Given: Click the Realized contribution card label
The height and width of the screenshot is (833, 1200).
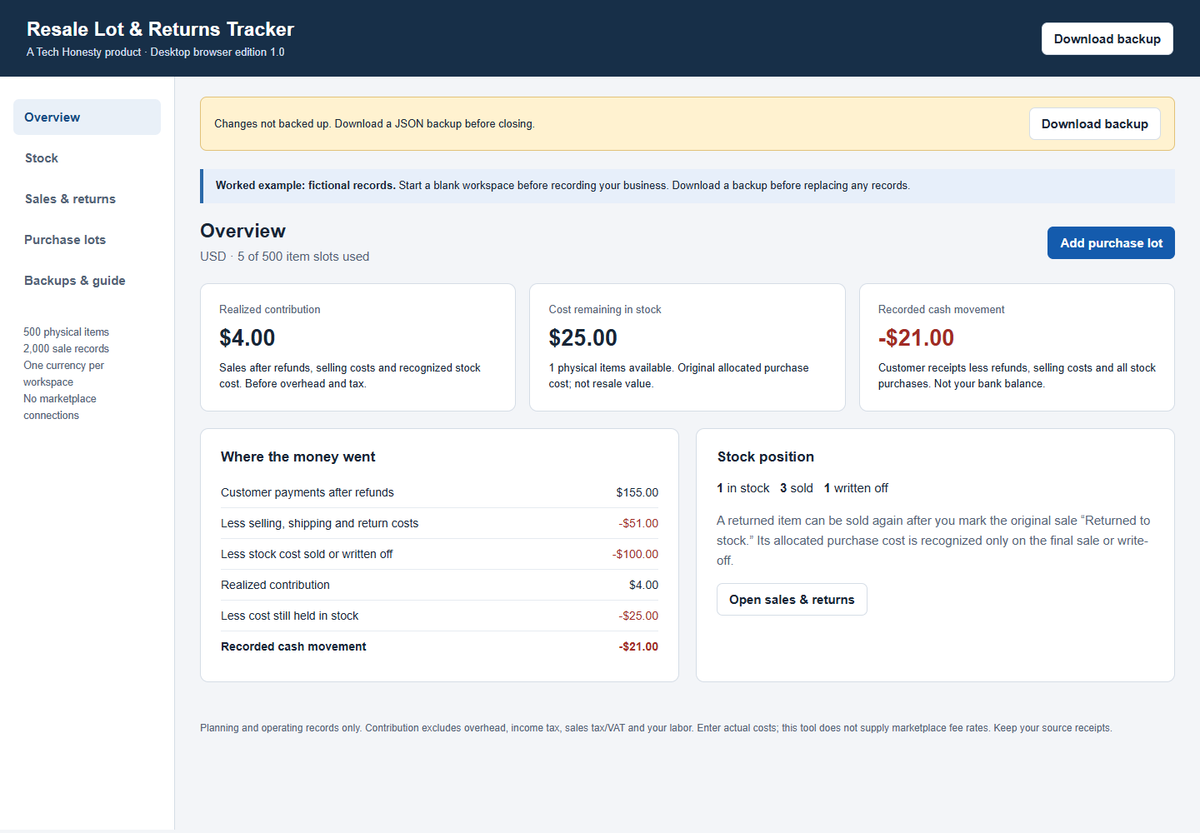Looking at the screenshot, I should pyautogui.click(x=270, y=310).
